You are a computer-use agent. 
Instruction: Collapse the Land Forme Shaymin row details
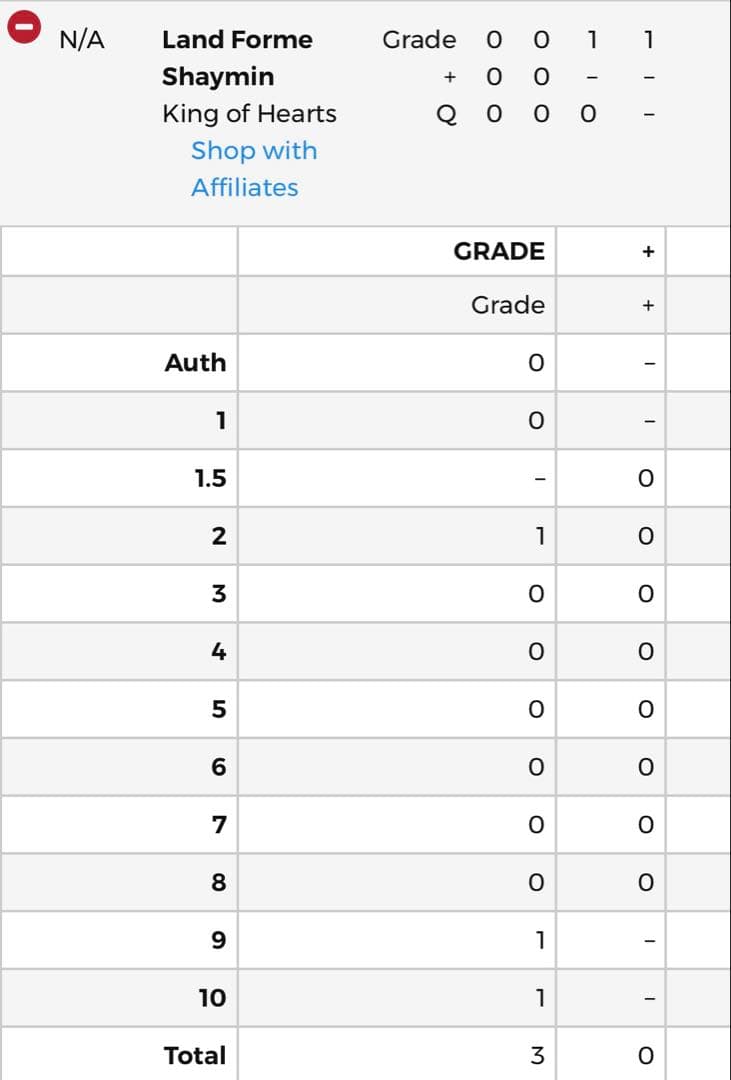point(24,27)
